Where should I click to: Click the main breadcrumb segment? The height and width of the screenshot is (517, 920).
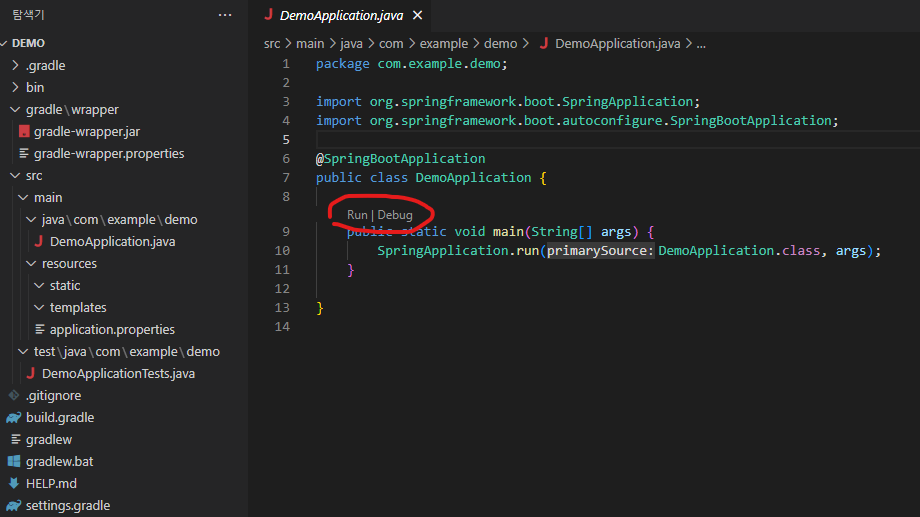coord(310,43)
